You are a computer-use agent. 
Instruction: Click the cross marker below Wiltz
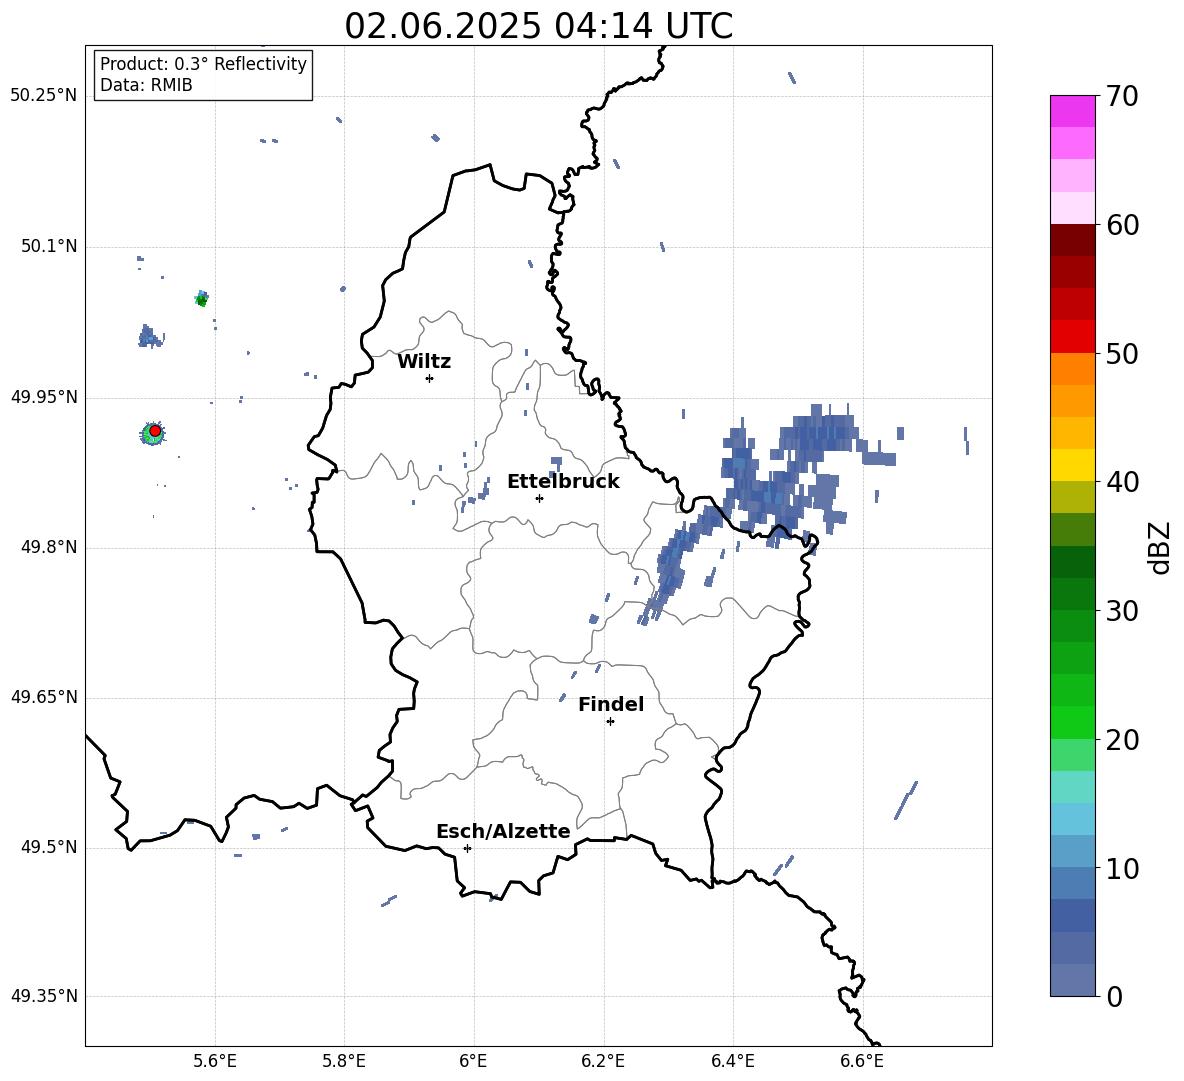429,378
